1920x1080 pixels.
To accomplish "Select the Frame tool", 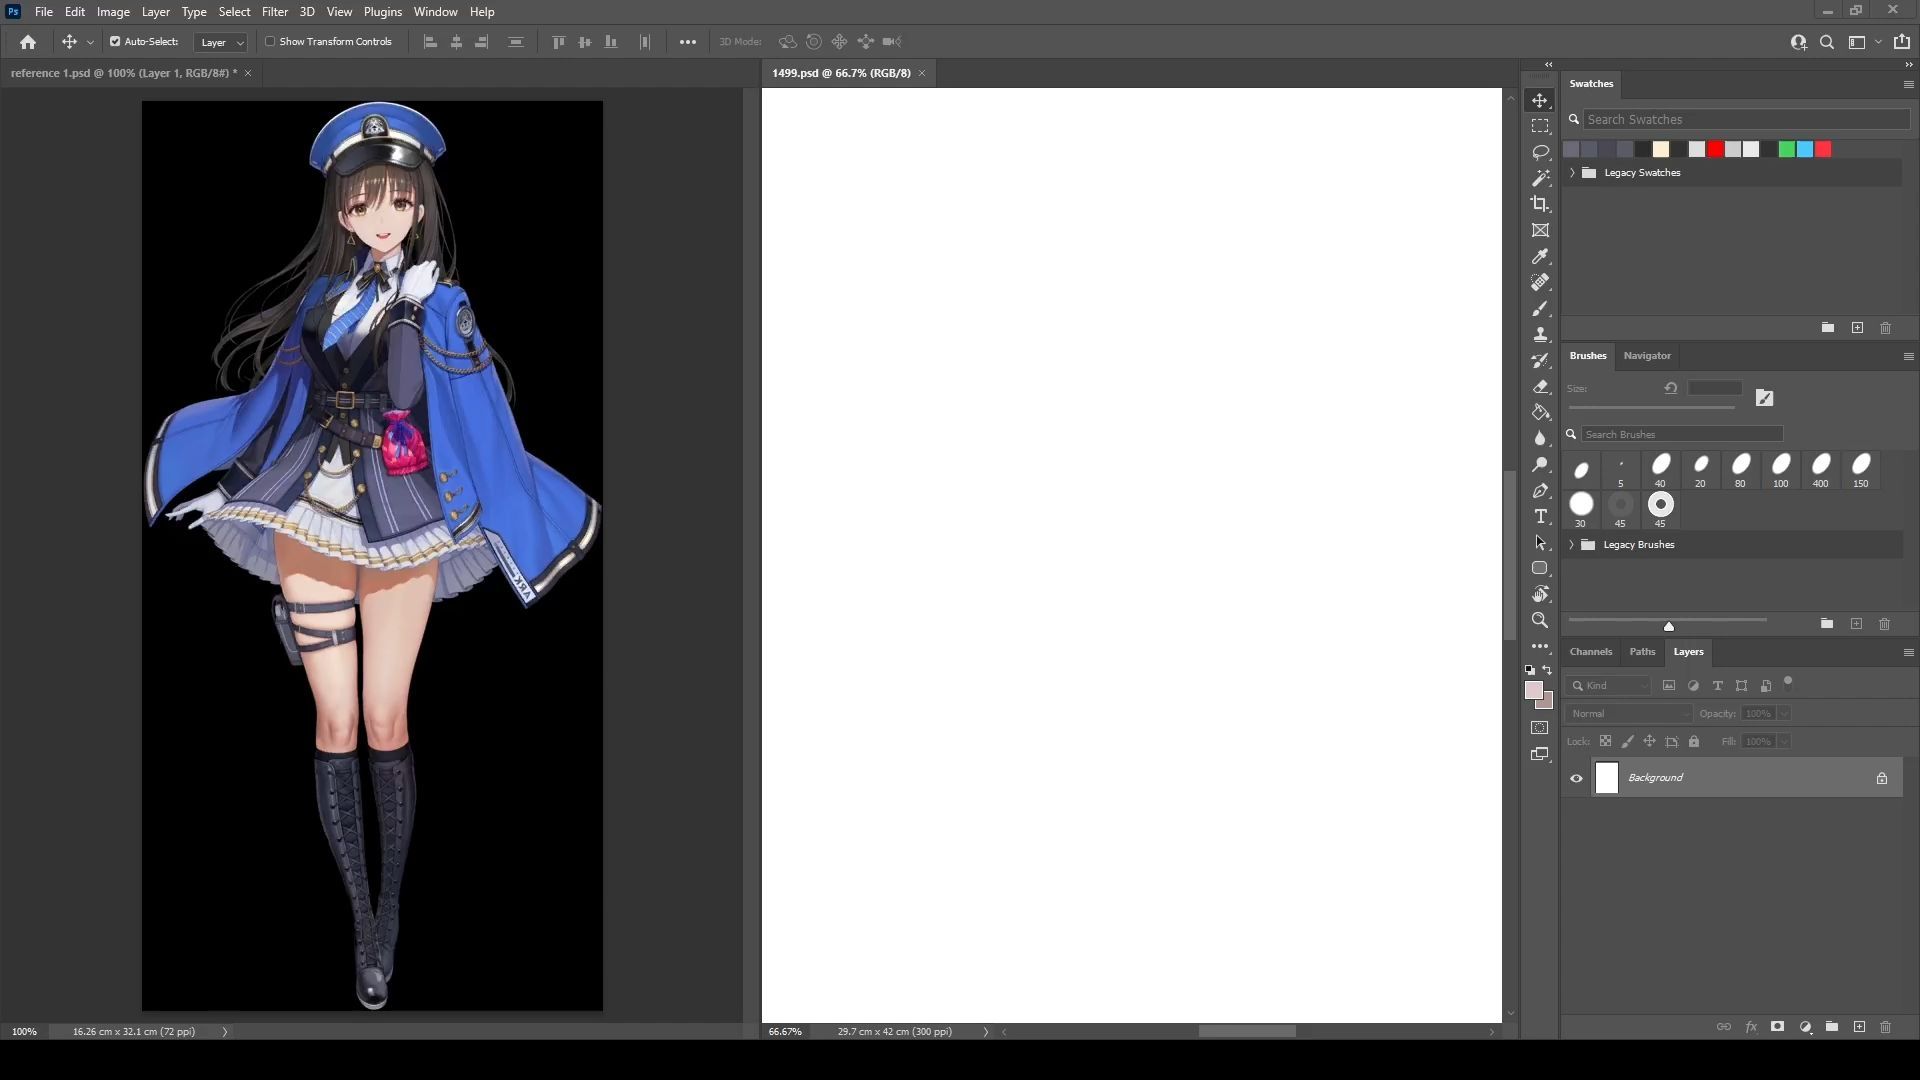I will tap(1540, 230).
